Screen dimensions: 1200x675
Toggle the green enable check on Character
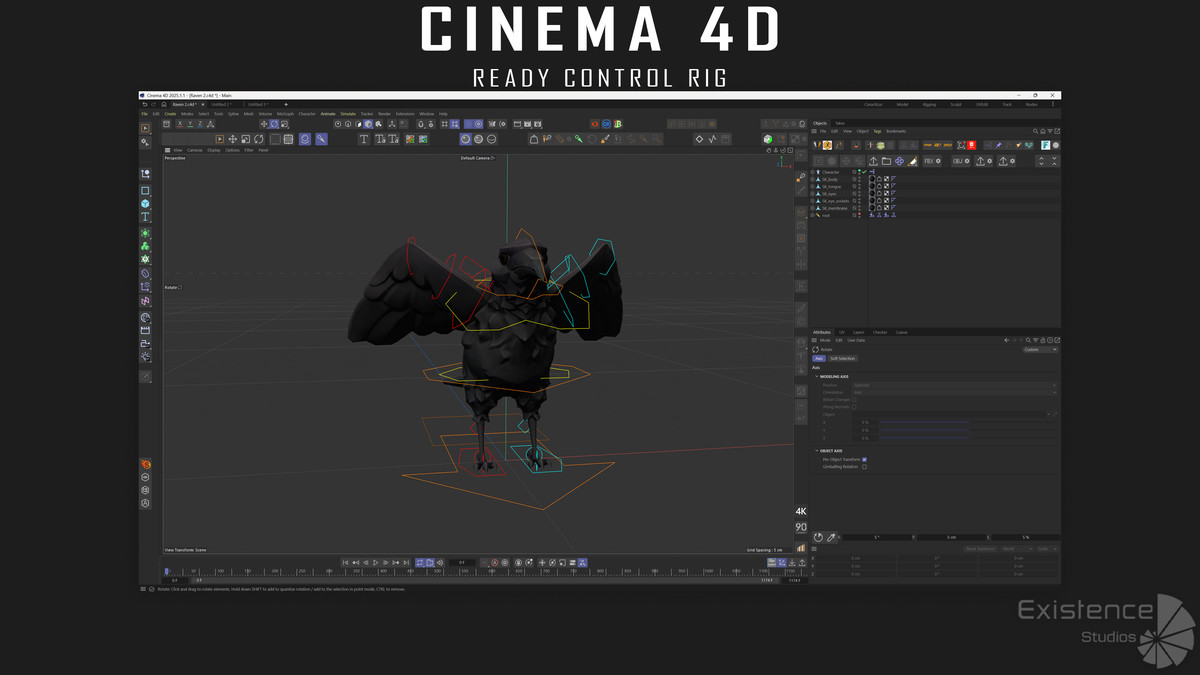coord(863,172)
